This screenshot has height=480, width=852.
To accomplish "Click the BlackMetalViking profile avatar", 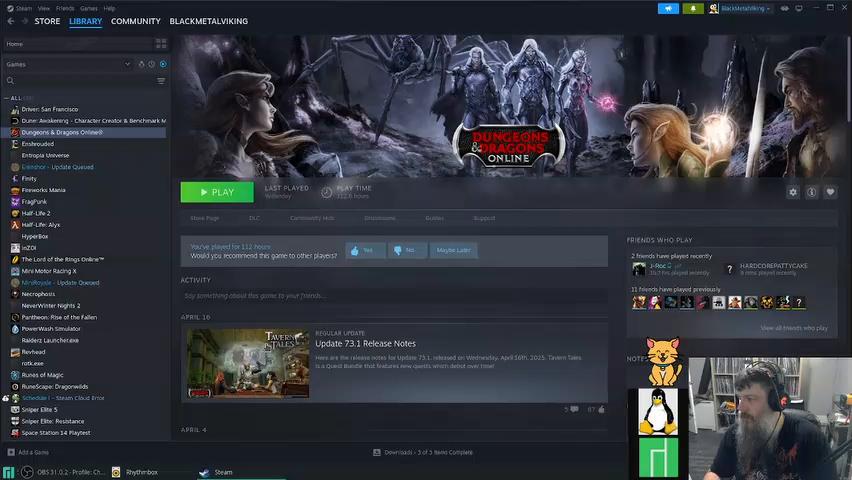I will (x=713, y=9).
